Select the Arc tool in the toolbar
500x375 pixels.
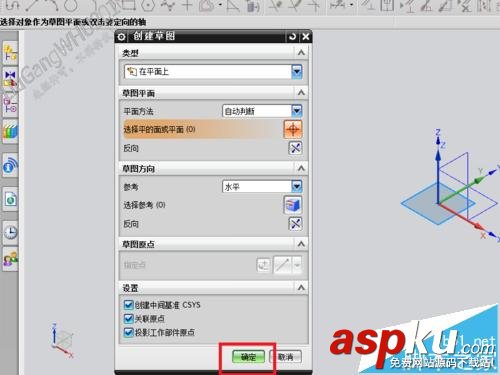[51, 5]
